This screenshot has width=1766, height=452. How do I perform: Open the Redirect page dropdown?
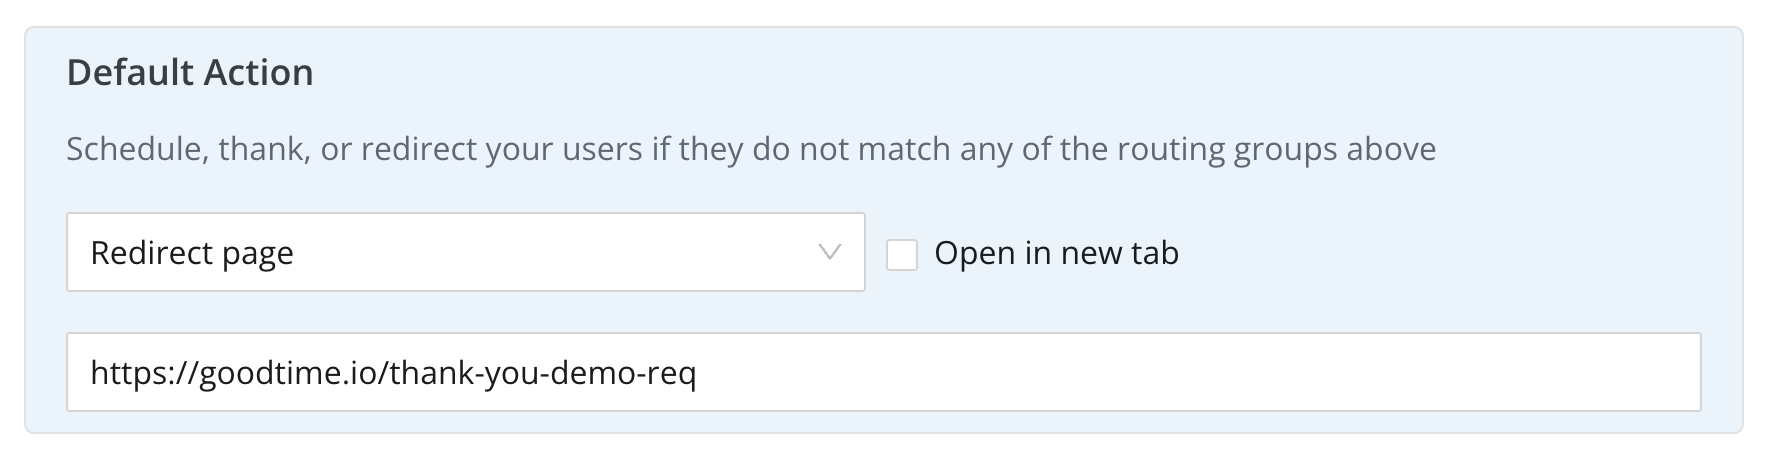465,252
